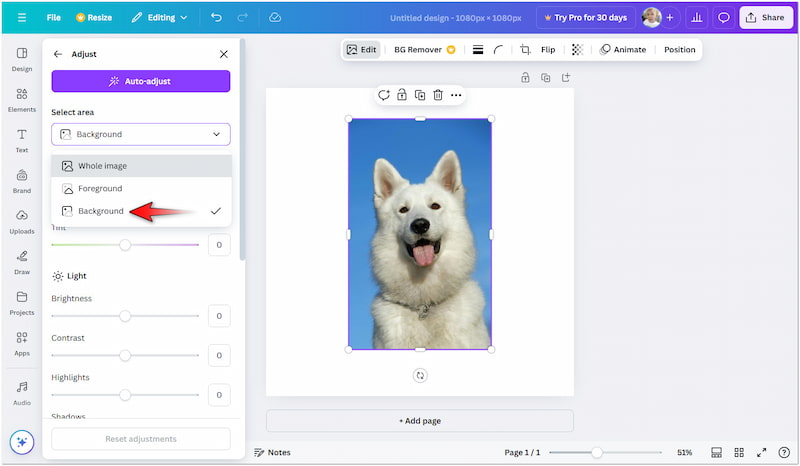Select the Background area option

[x=101, y=211]
